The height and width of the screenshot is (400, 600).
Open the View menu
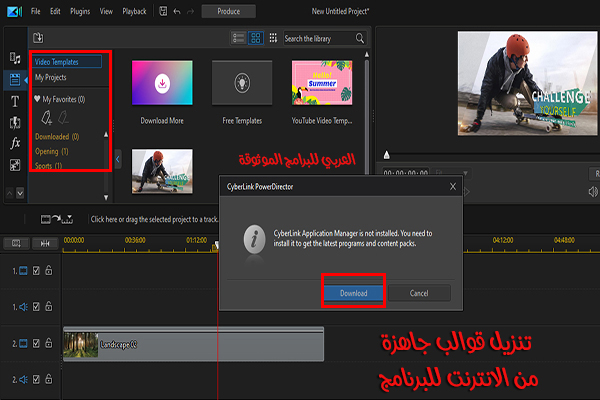point(106,11)
